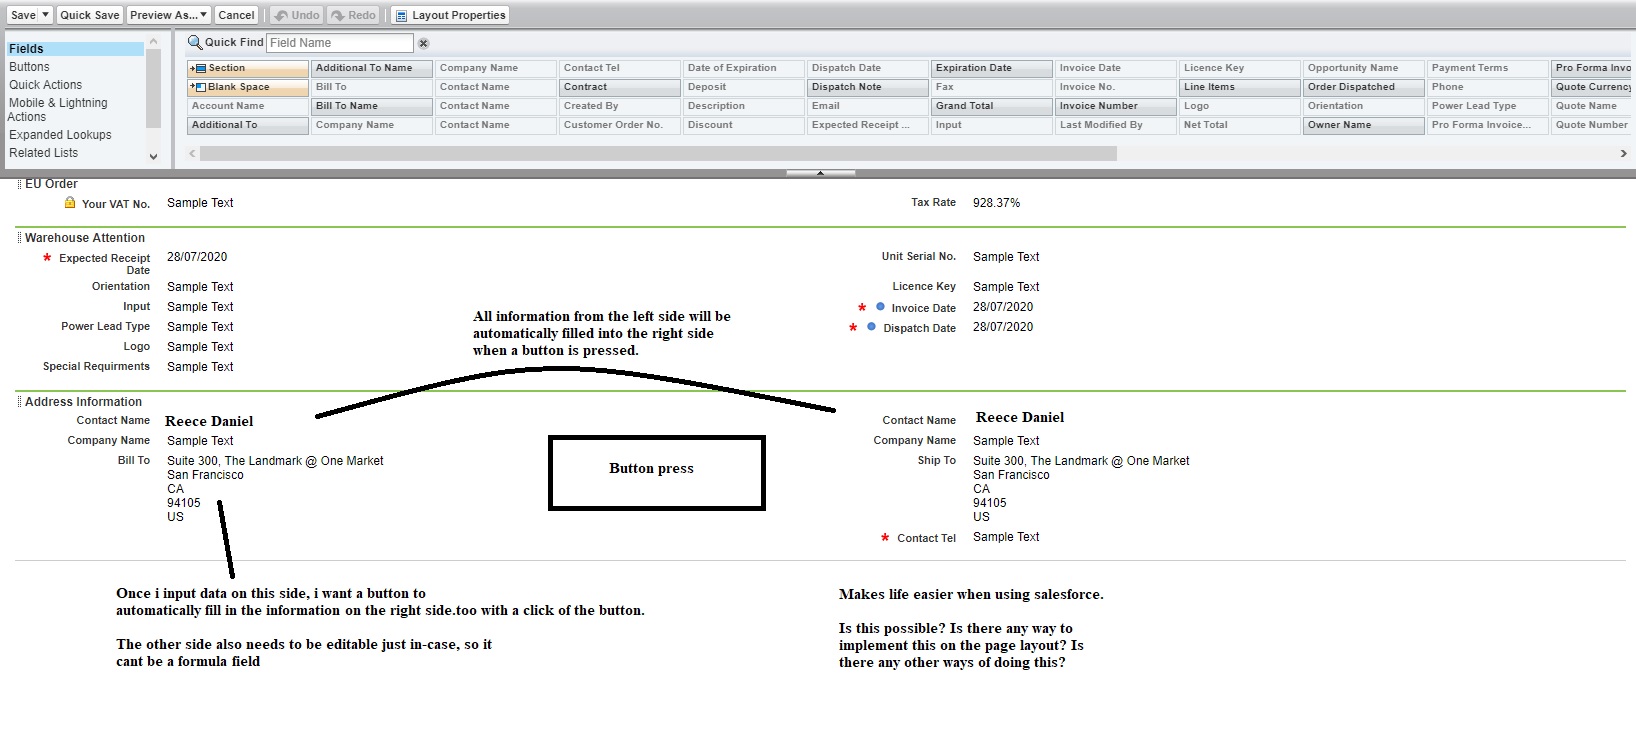The image size is (1636, 747).
Task: Click the Unit Serial No. field label
Action: tap(918, 257)
